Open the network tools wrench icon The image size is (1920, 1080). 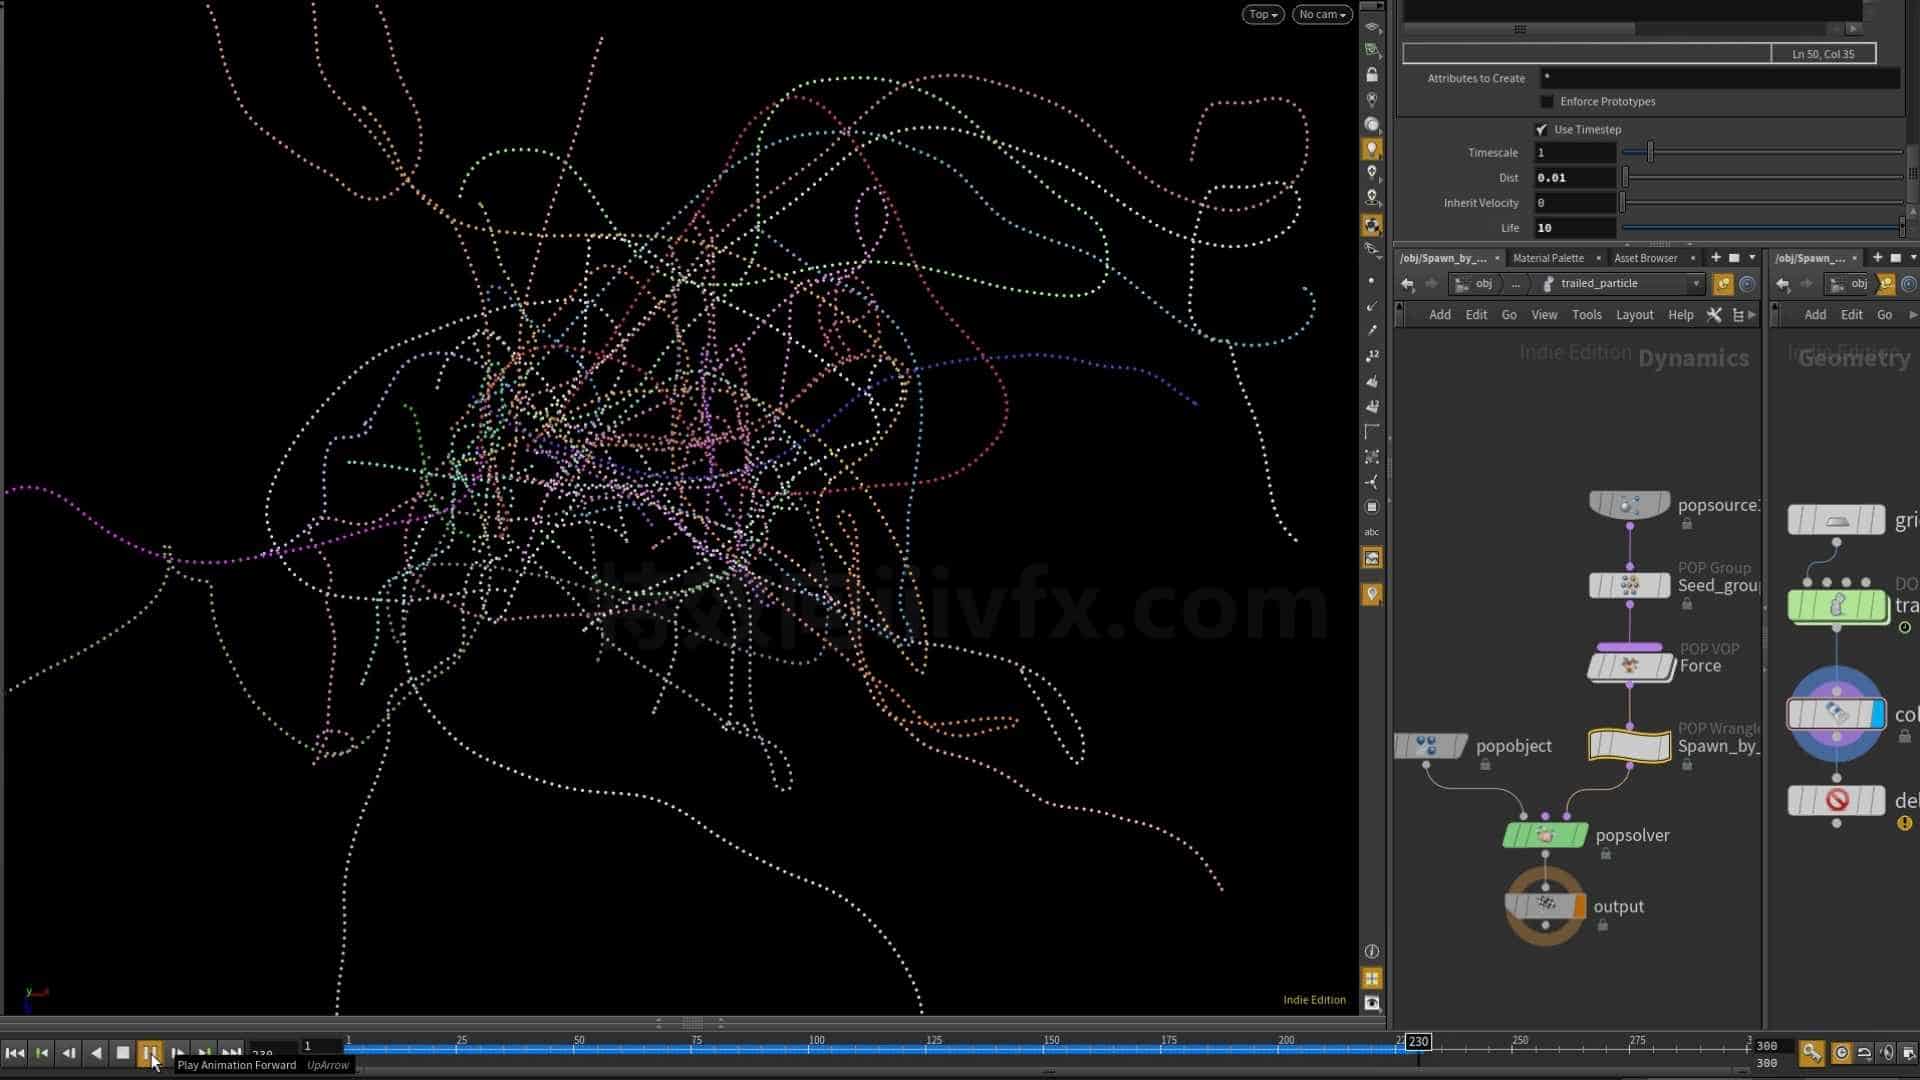pos(1714,315)
